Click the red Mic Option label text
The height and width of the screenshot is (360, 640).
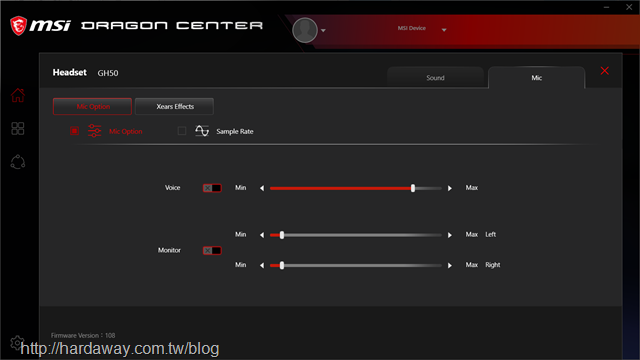point(126,131)
